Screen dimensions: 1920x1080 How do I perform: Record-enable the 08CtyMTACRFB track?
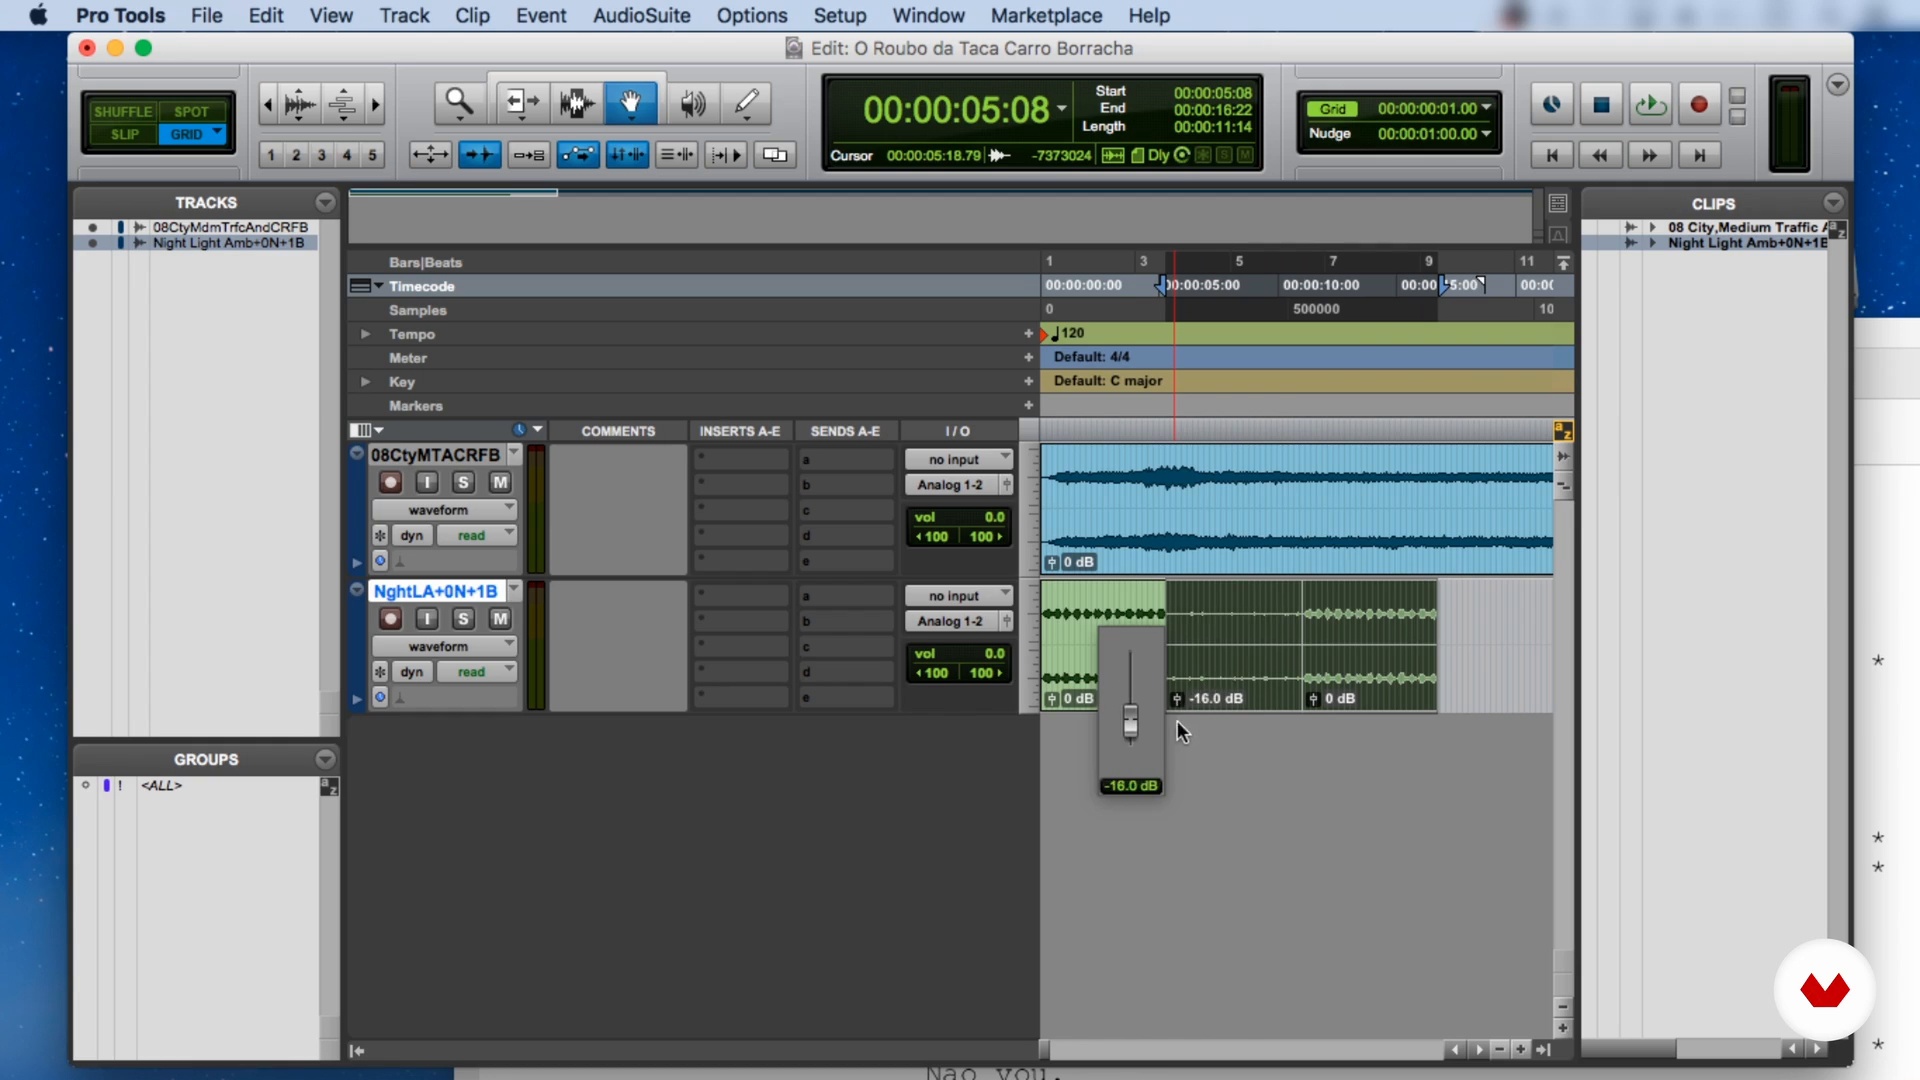tap(390, 482)
